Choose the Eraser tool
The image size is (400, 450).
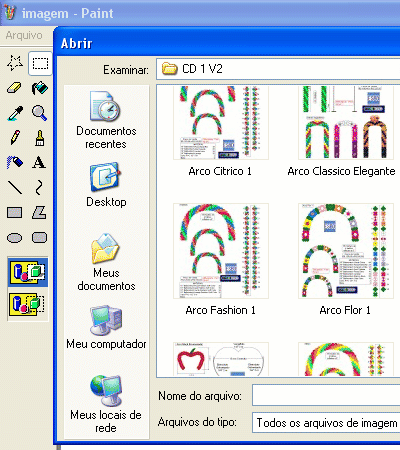click(x=15, y=88)
